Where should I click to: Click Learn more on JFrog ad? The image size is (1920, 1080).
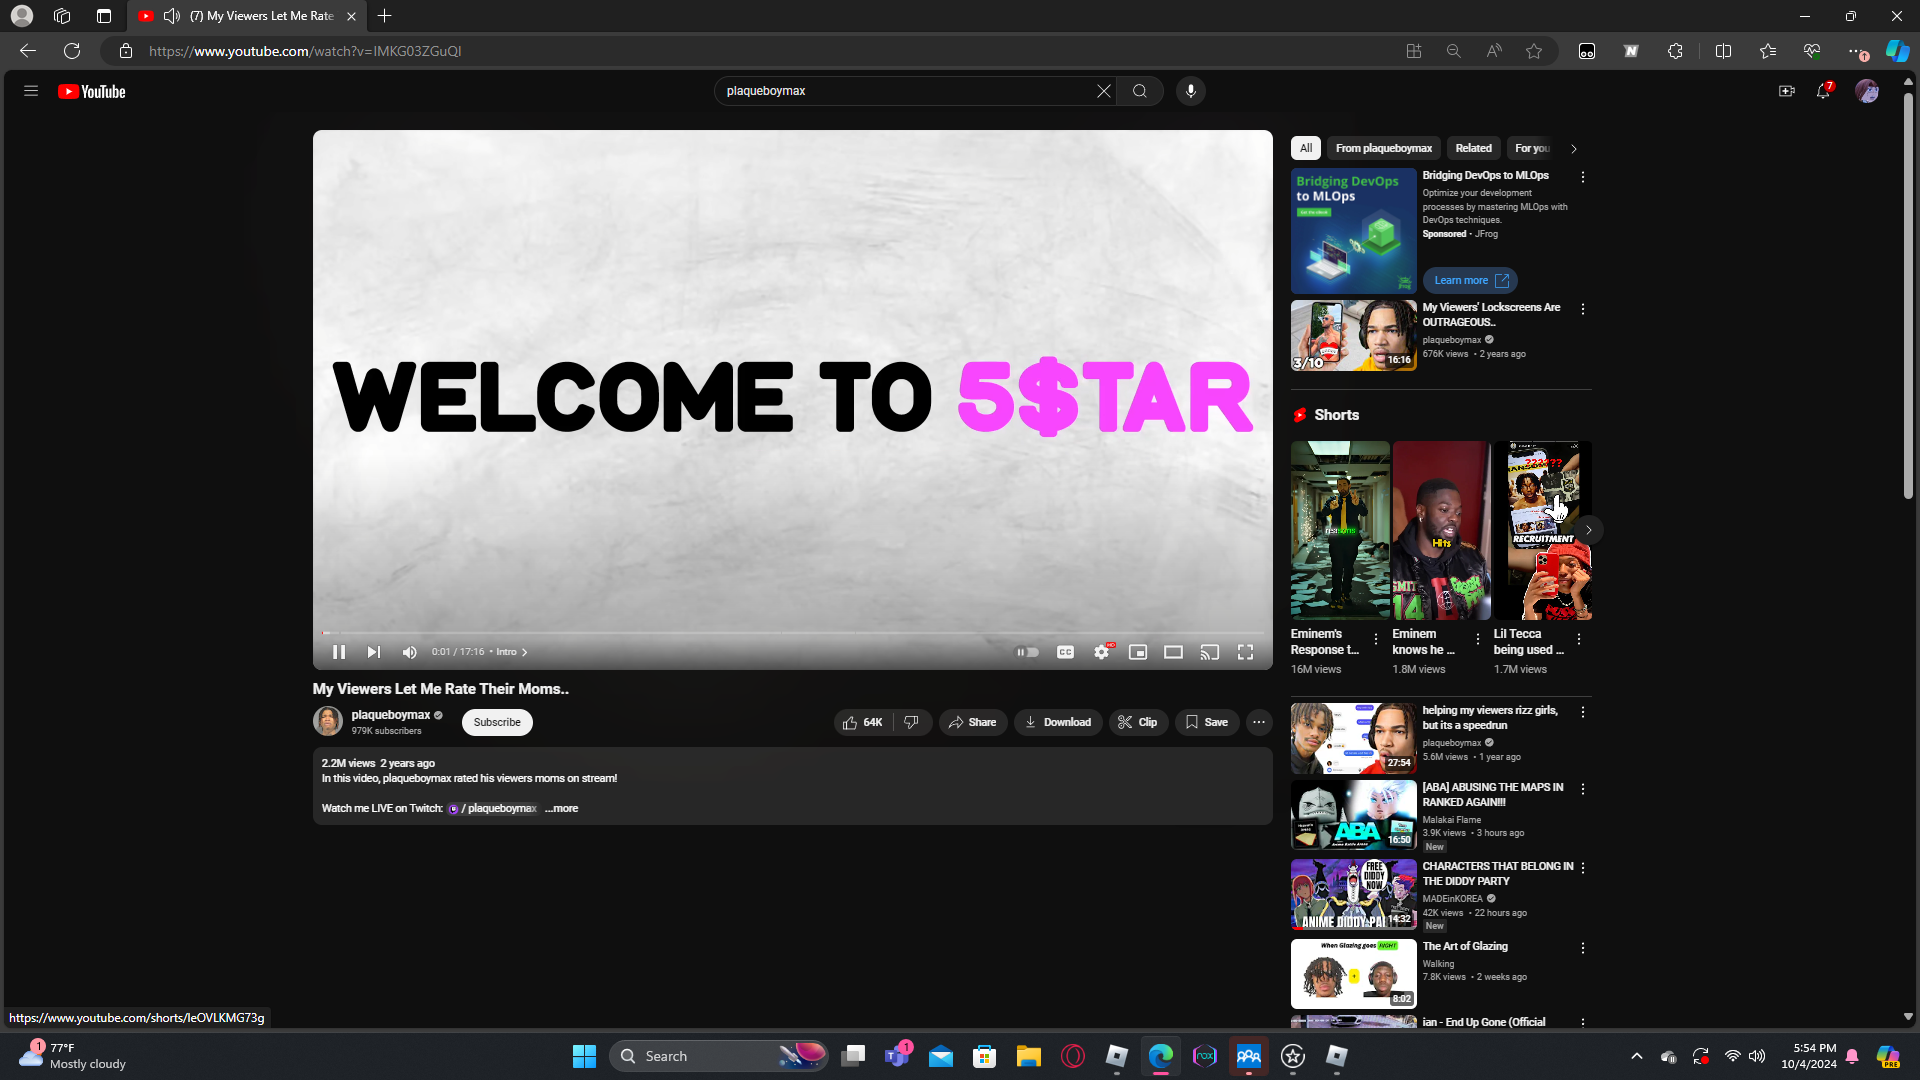pos(1470,281)
